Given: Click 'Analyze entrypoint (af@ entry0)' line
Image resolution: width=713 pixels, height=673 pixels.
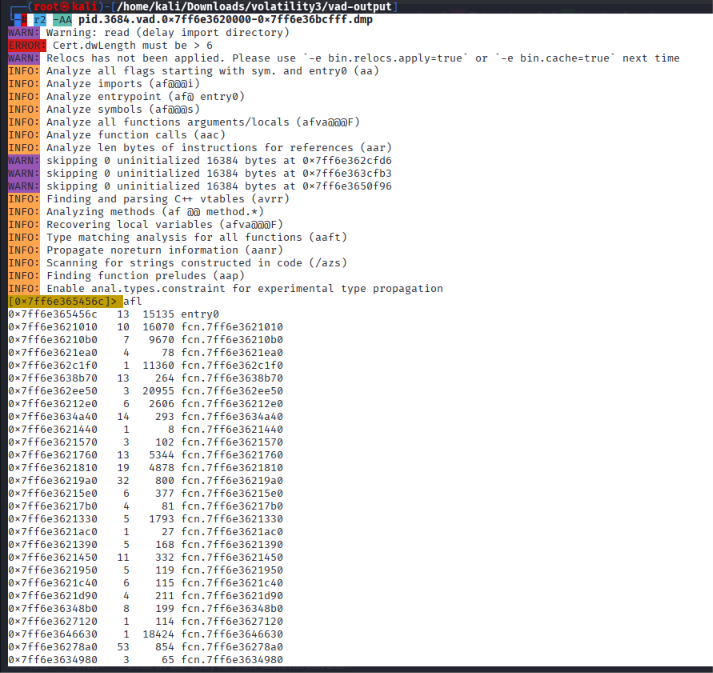Looking at the screenshot, I should [x=145, y=96].
